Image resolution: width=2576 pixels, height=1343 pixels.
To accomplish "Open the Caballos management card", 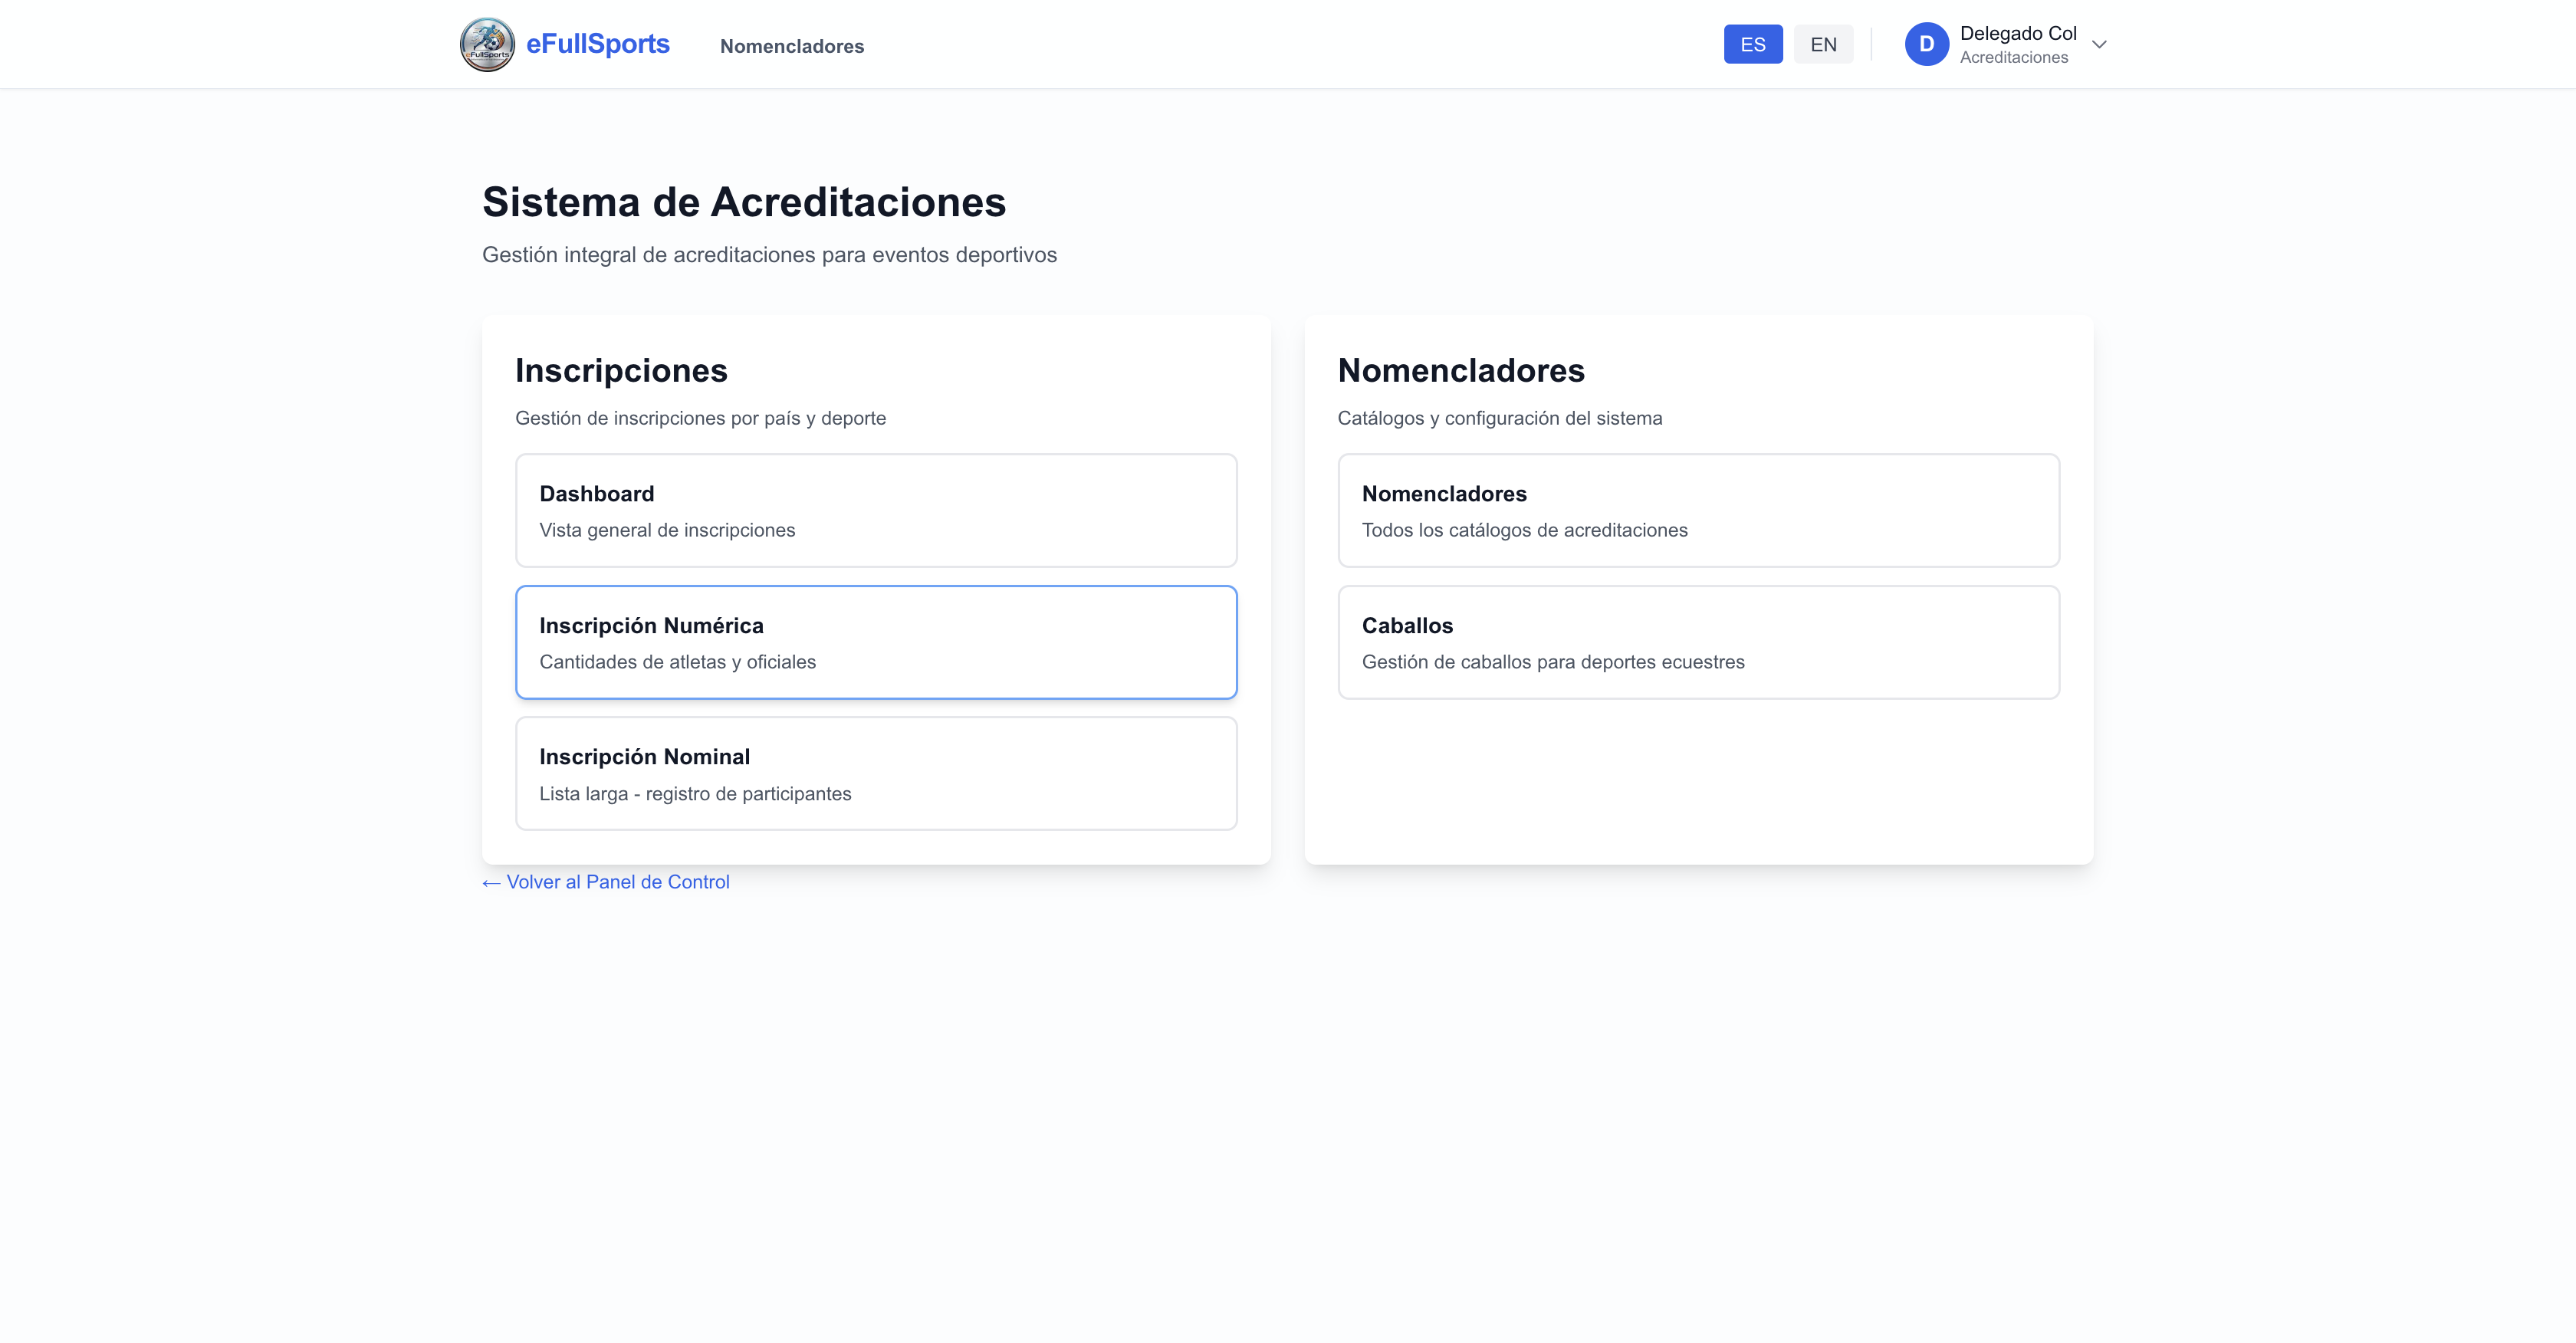I will (1697, 642).
